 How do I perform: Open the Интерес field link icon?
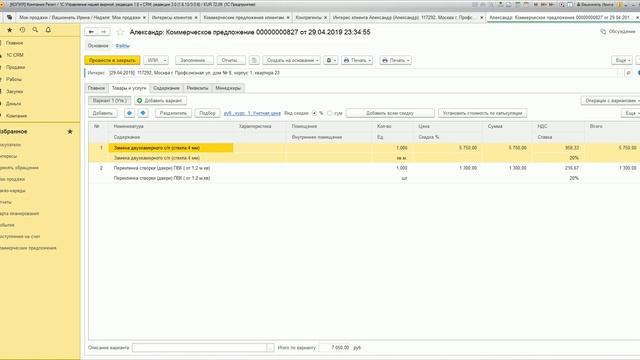pos(629,73)
